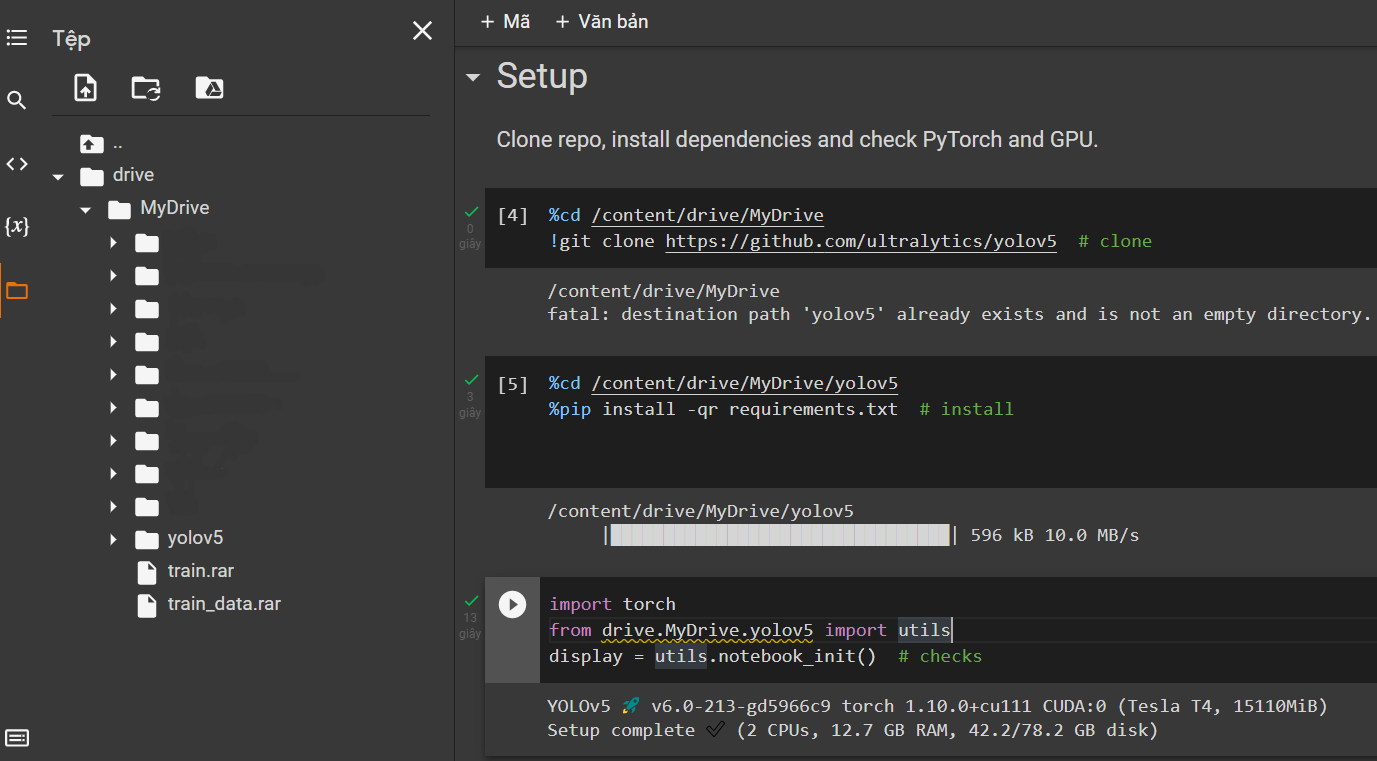Click the search icon in left sidebar
1377x761 pixels.
pos(17,100)
